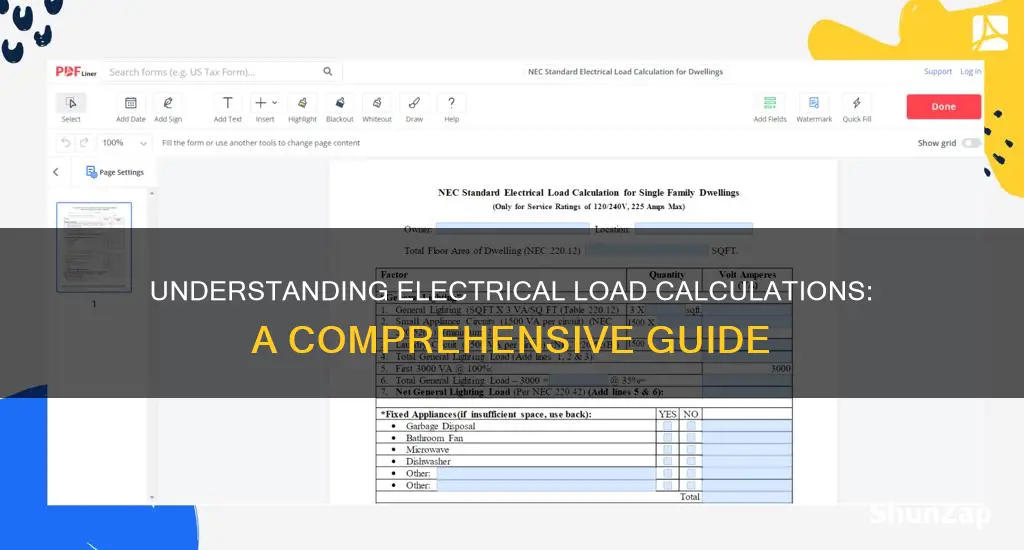Check NO for Dishwasher
1024x550 pixels.
point(691,461)
